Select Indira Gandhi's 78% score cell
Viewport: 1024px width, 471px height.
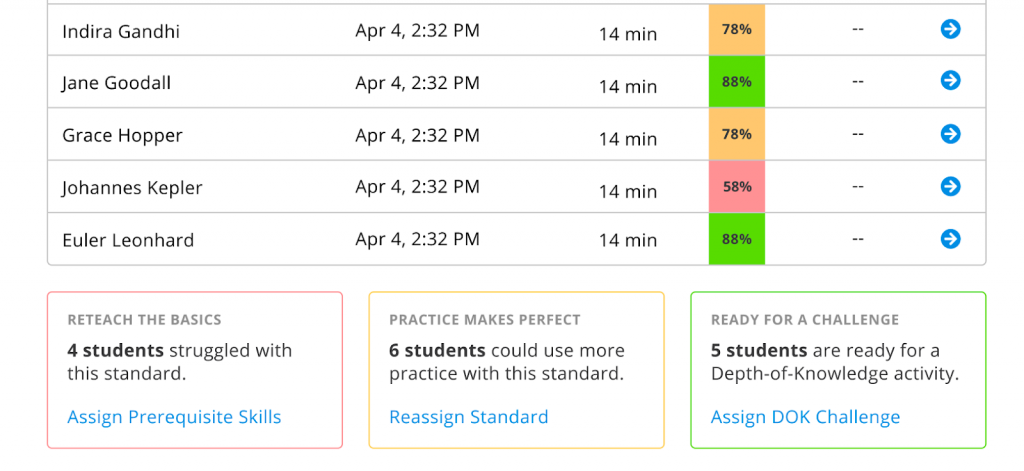pyautogui.click(x=737, y=30)
